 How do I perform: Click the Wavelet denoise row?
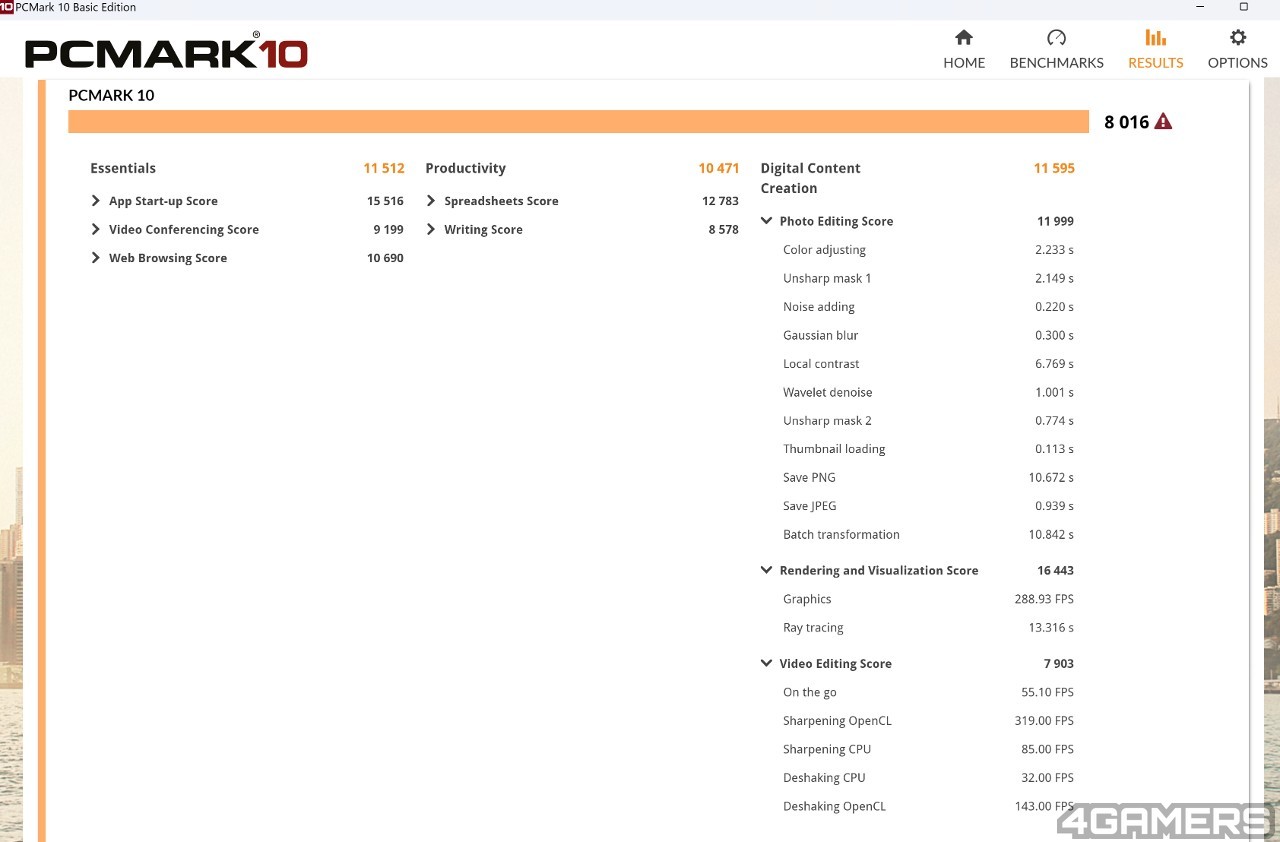(928, 392)
